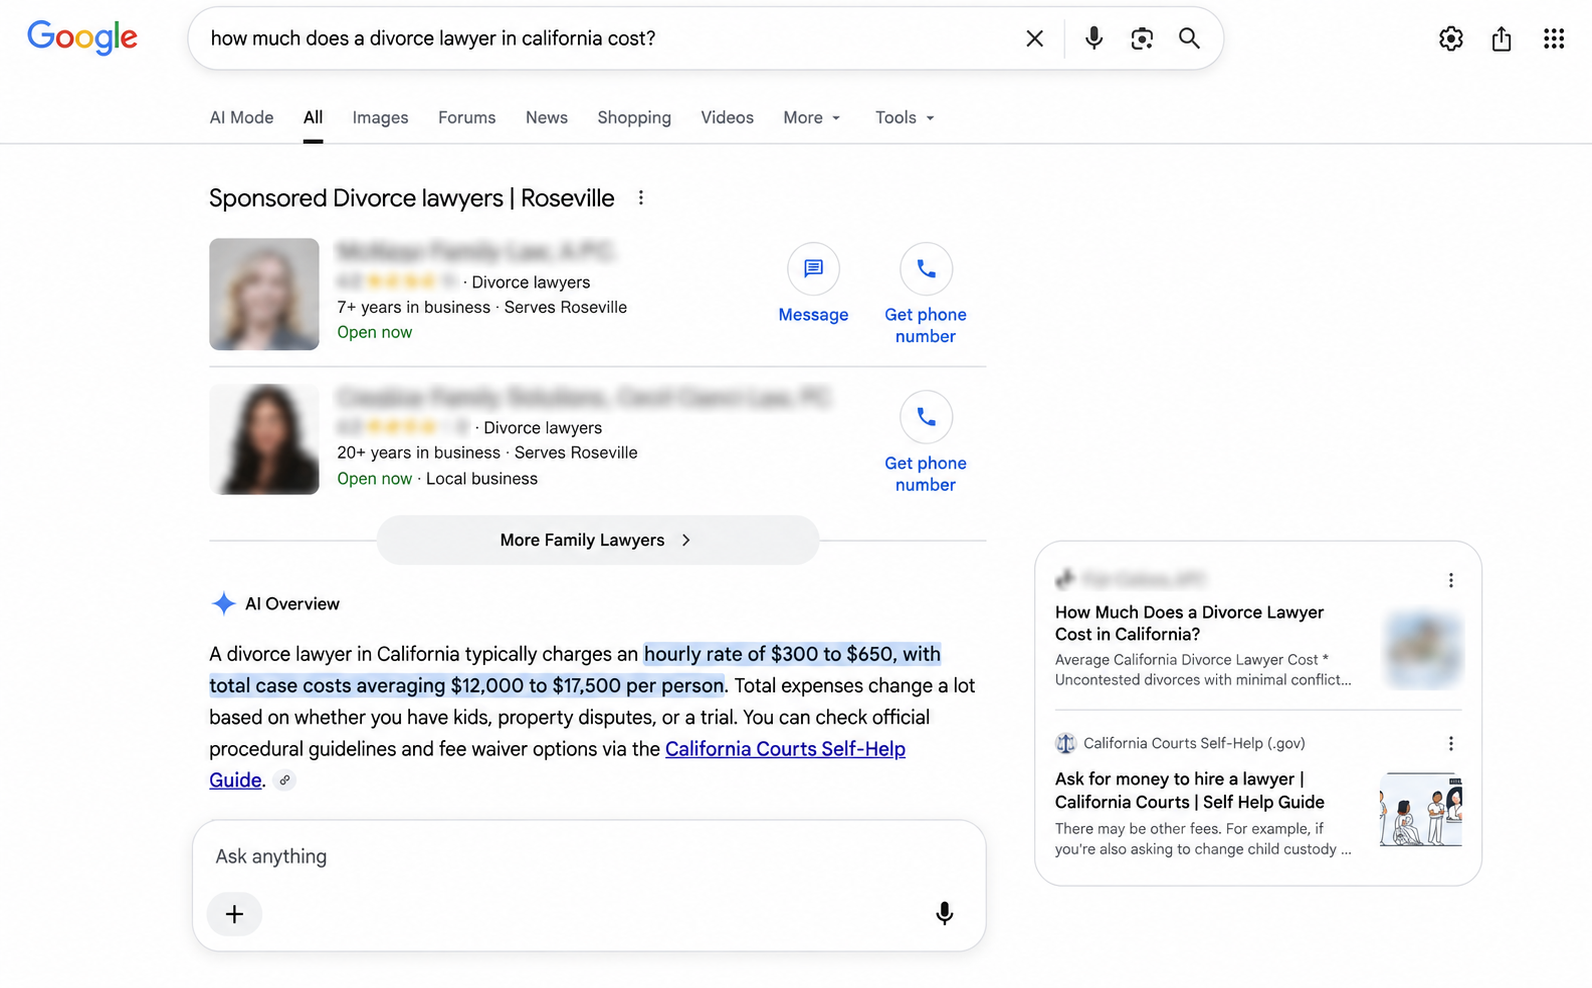Open the Google apps grid

[1553, 38]
